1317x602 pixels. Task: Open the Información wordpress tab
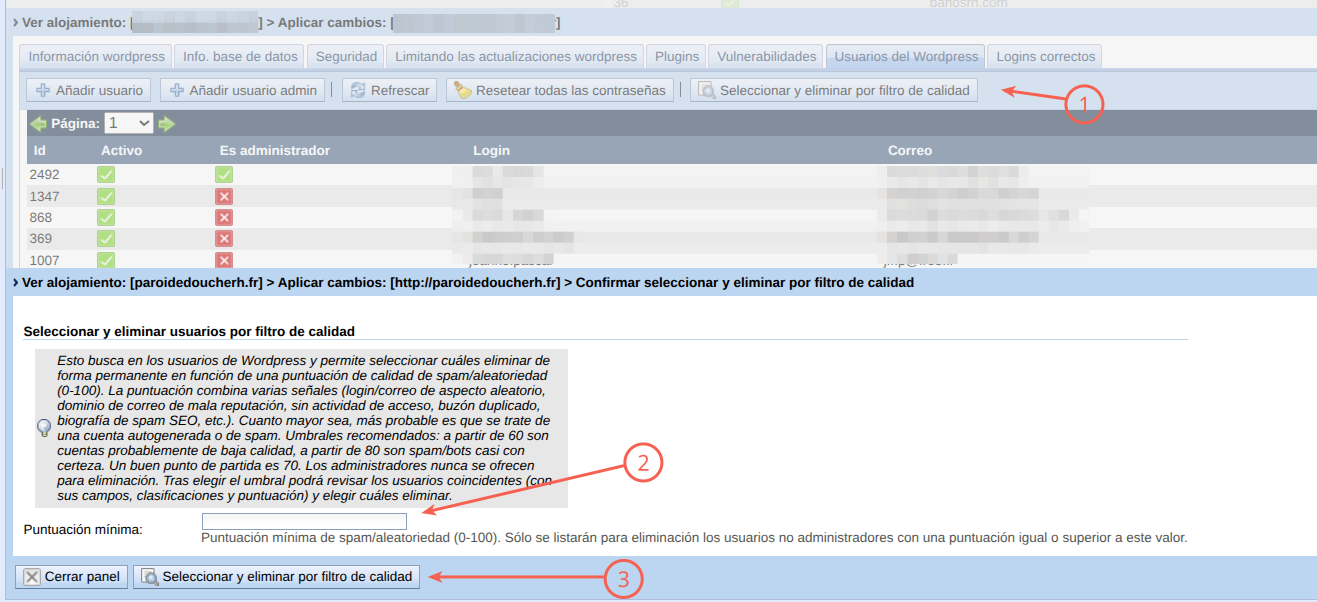click(x=95, y=56)
